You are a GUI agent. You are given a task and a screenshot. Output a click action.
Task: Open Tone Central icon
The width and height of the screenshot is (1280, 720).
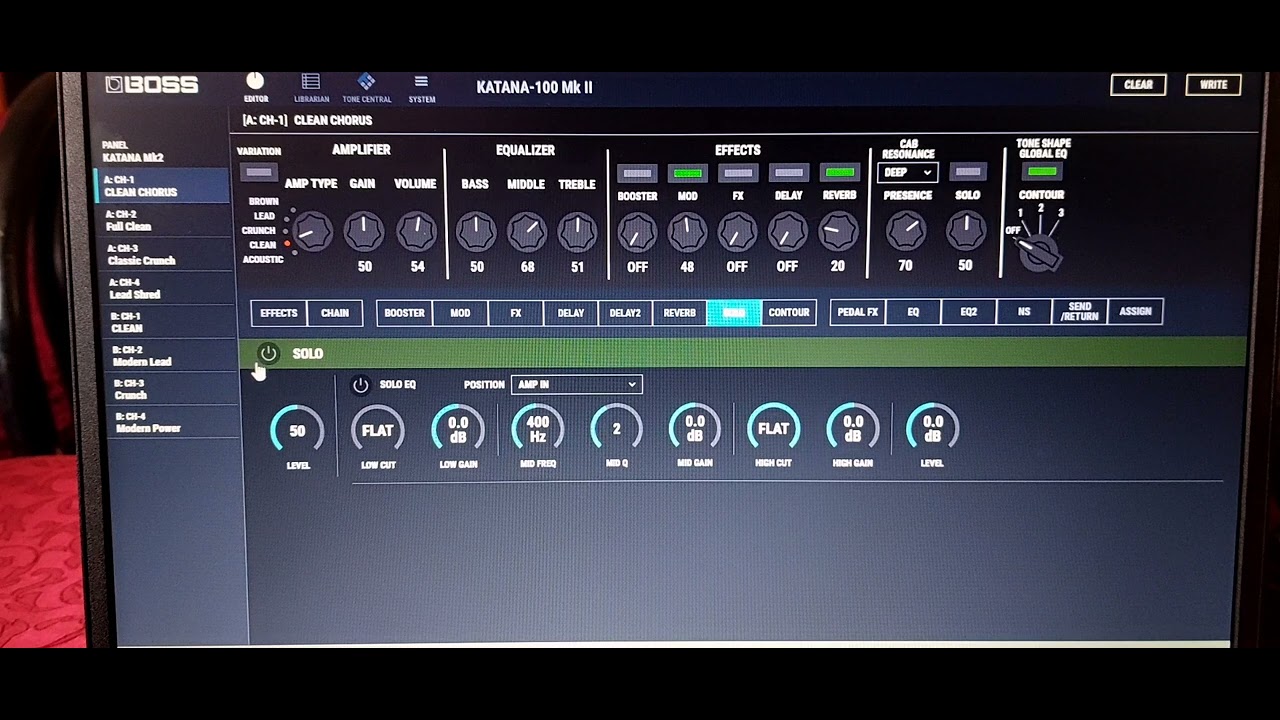click(366, 82)
